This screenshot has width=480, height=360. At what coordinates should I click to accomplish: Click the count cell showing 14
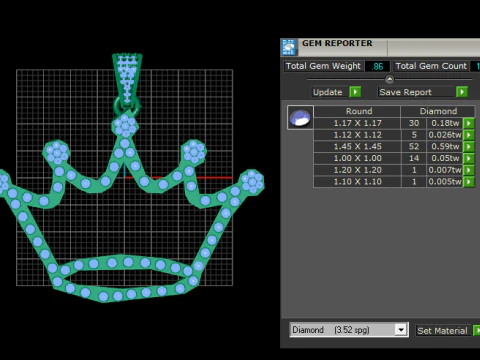[x=414, y=158]
